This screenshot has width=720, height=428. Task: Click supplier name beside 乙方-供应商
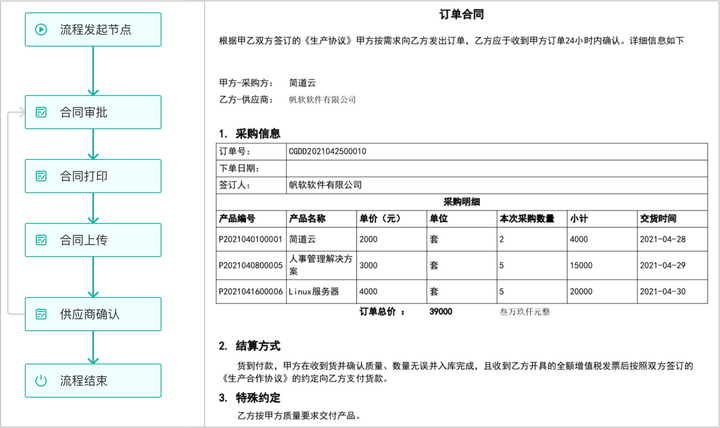[322, 100]
